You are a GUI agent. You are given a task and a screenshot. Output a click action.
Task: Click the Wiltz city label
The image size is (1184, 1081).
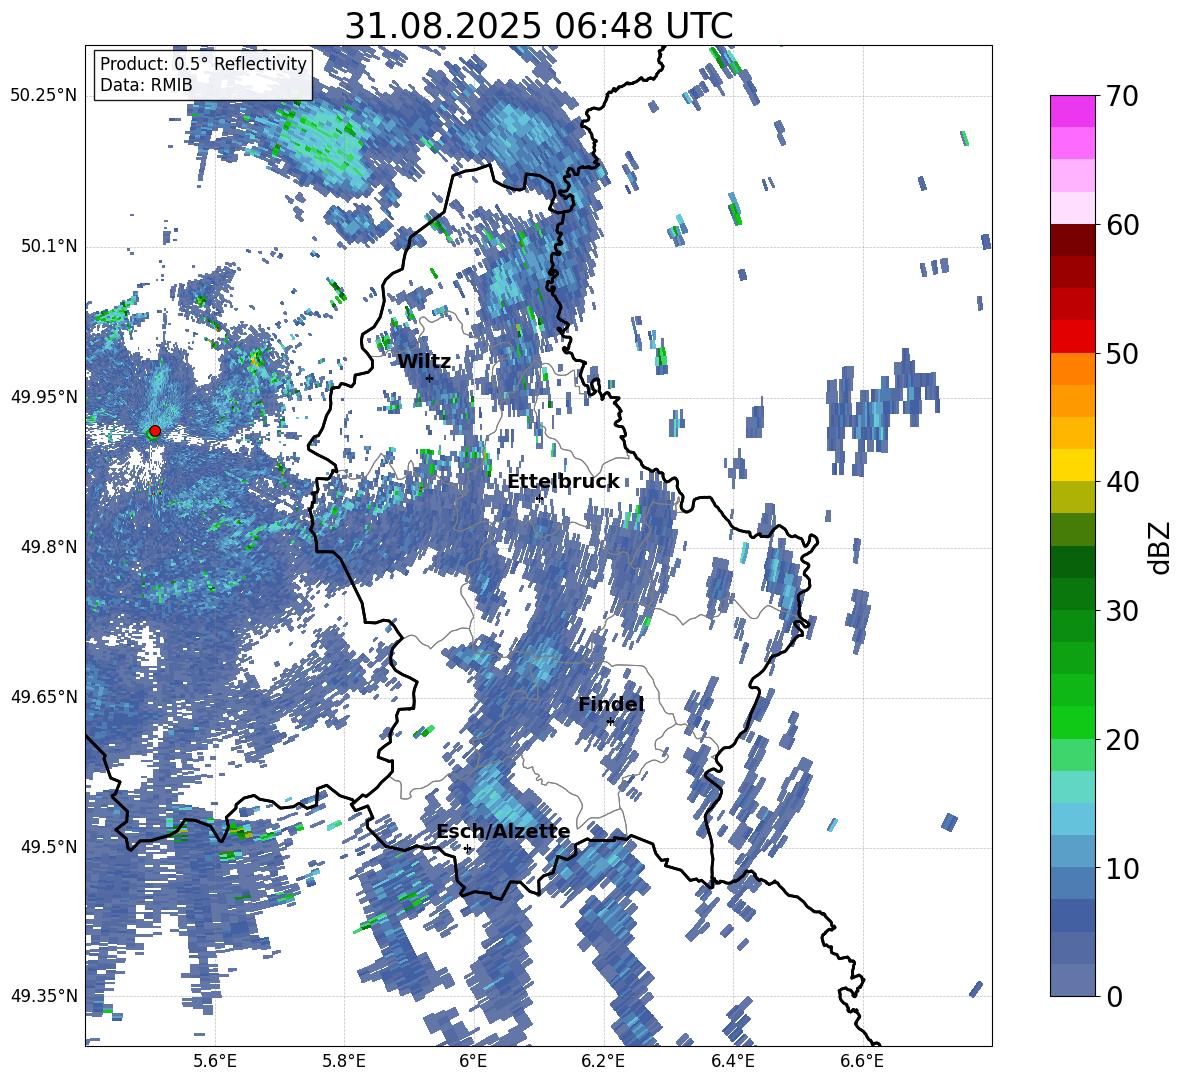click(x=424, y=361)
